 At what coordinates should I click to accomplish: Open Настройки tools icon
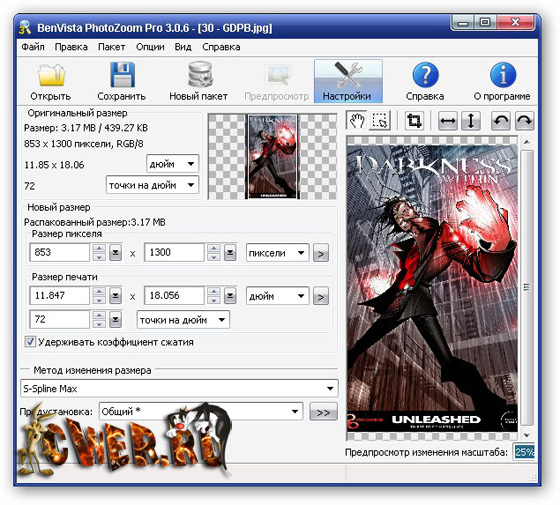(x=348, y=81)
